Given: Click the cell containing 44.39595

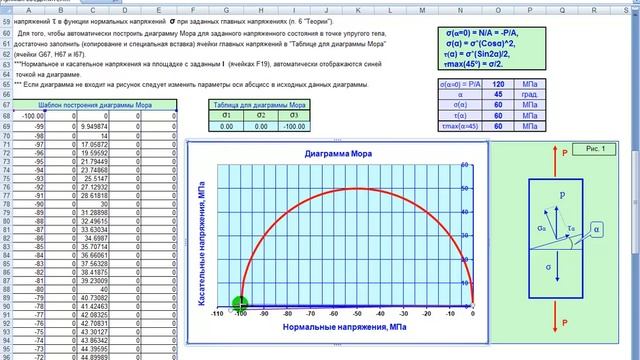Looking at the screenshot, I should 93,349.
